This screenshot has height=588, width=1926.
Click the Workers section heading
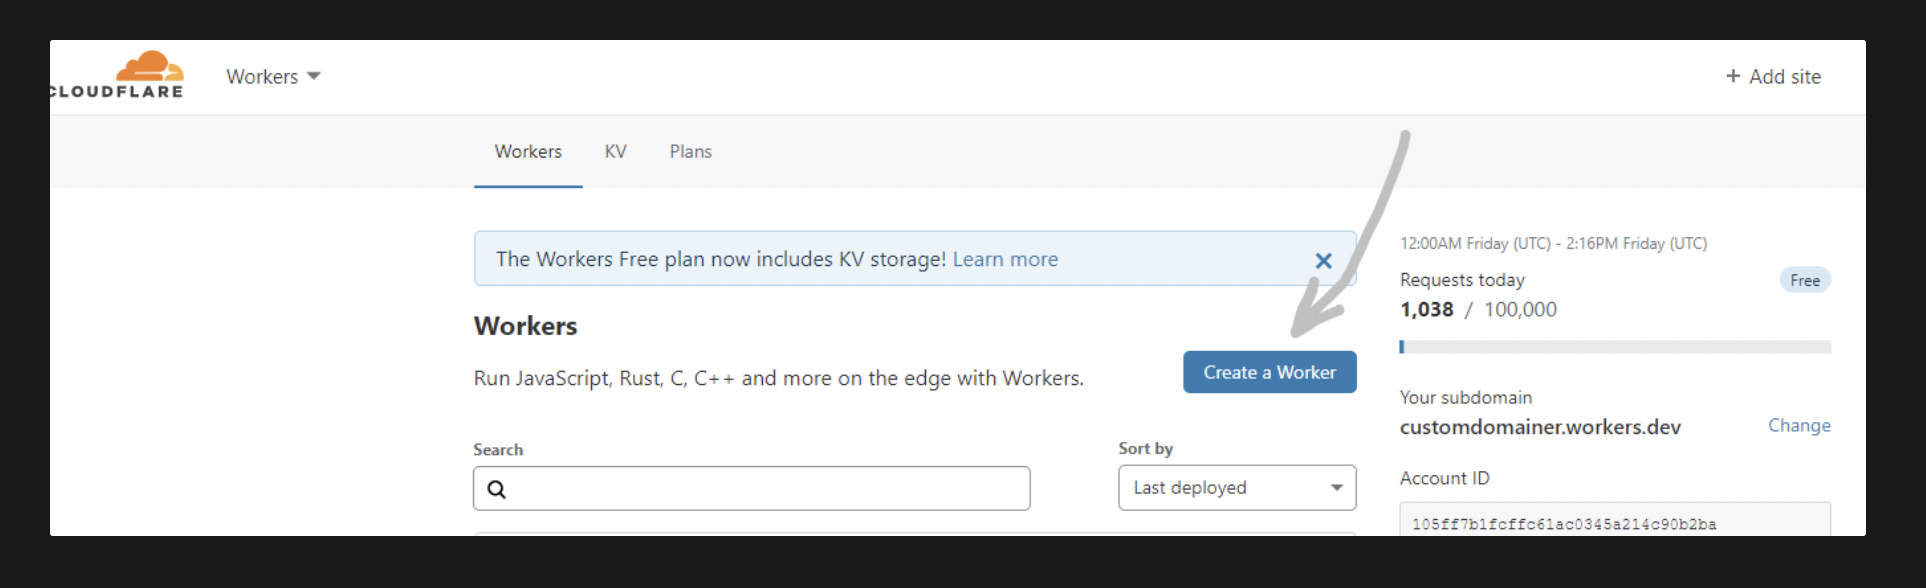[x=525, y=326]
